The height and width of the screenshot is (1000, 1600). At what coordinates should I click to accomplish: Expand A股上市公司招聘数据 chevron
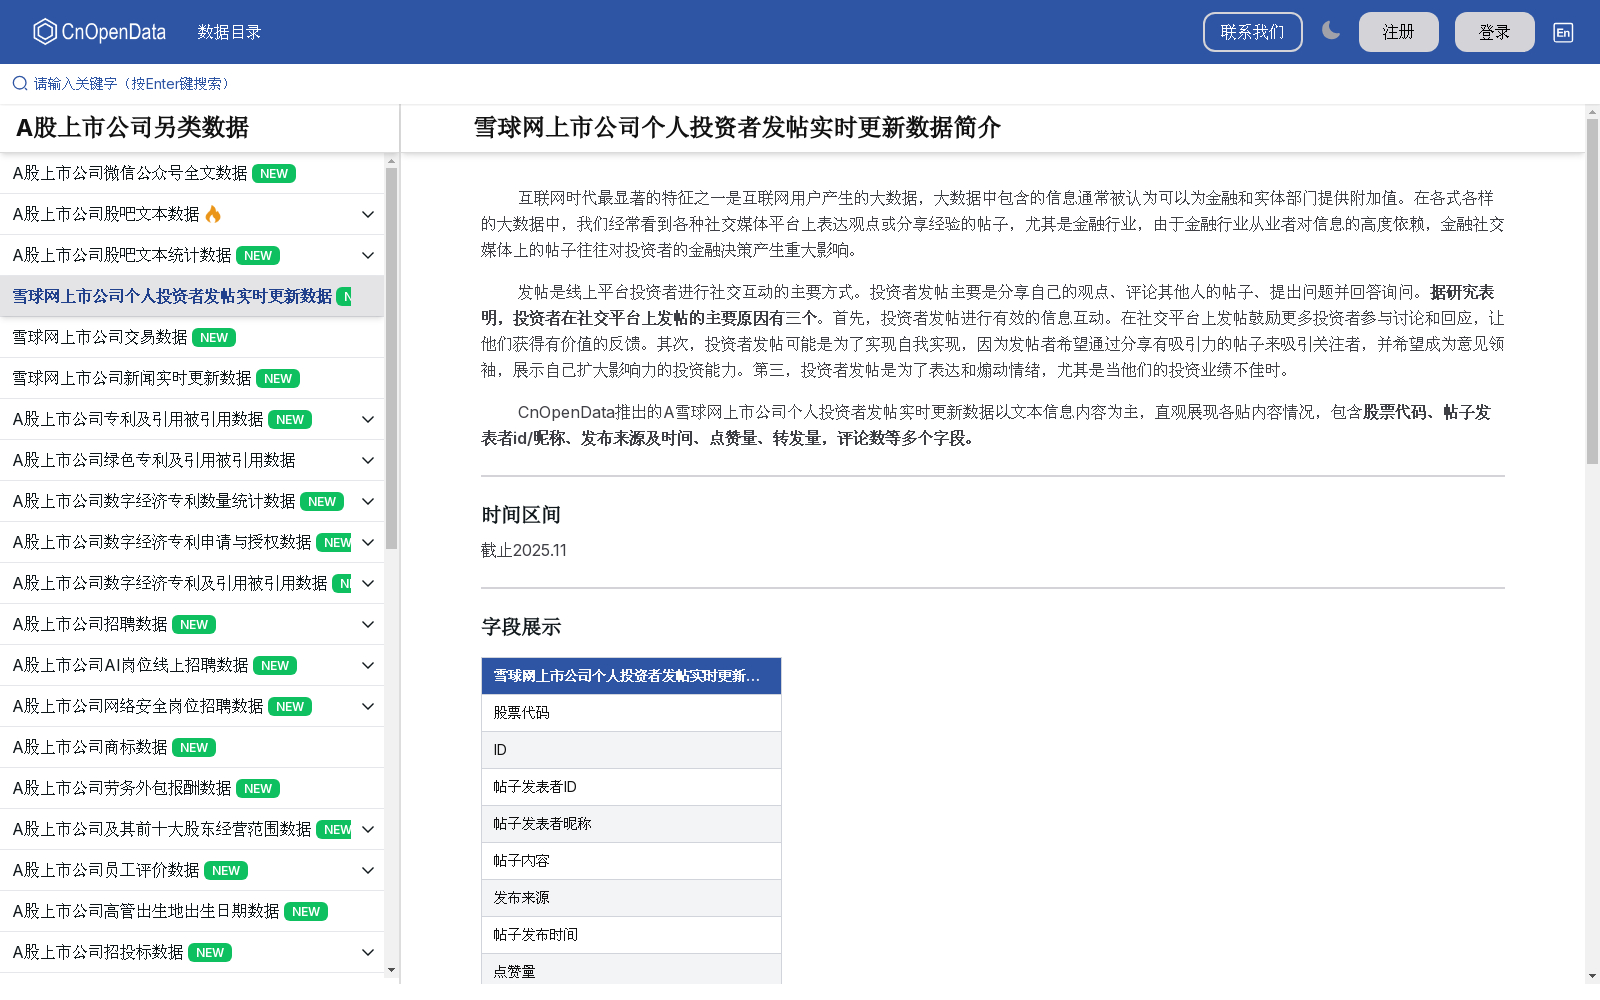coord(368,624)
